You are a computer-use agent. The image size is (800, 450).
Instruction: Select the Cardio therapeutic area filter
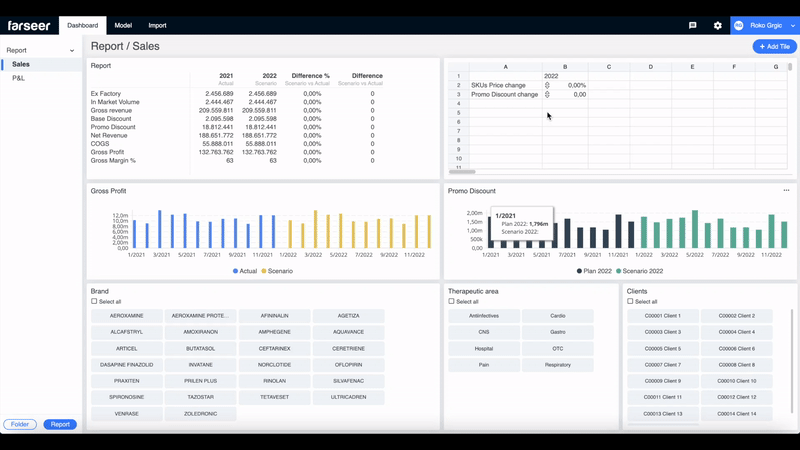point(557,316)
